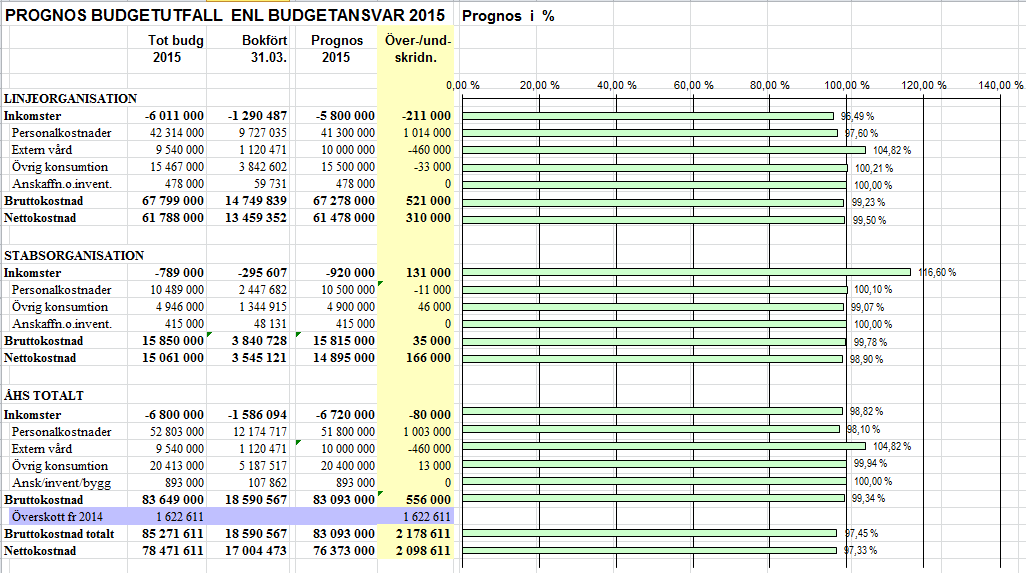Click the cell with value -80 000

click(x=429, y=415)
